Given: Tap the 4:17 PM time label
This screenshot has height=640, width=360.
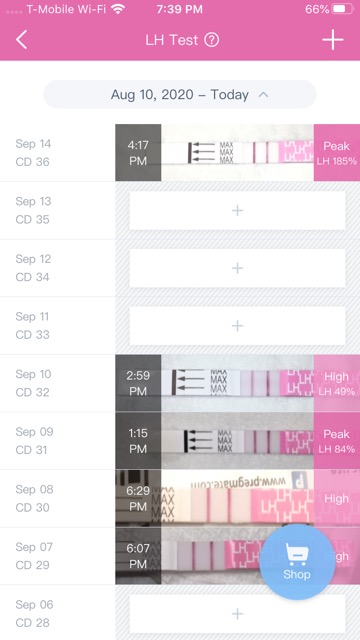Looking at the screenshot, I should [138, 153].
